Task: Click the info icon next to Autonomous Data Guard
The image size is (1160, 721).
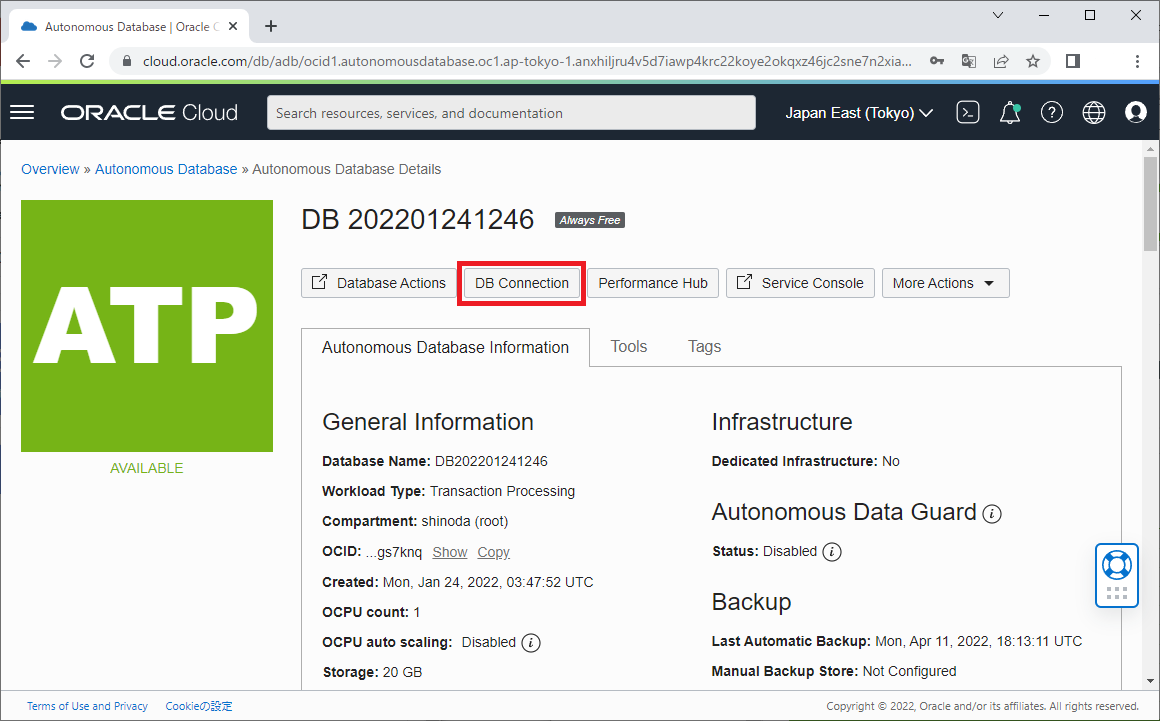Action: point(992,513)
